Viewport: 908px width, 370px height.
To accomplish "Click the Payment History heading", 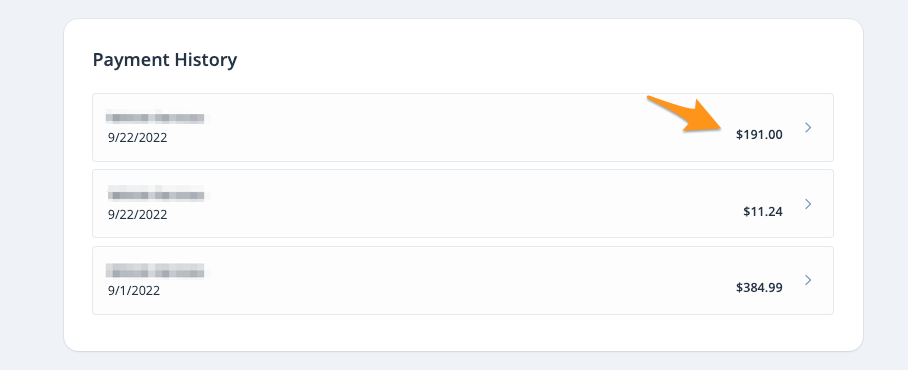I will tap(165, 60).
